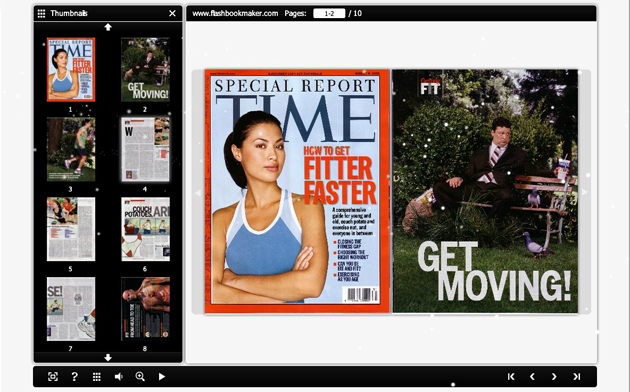Open thumbnail page 5
Screen dimensions: 630x392
point(71,229)
